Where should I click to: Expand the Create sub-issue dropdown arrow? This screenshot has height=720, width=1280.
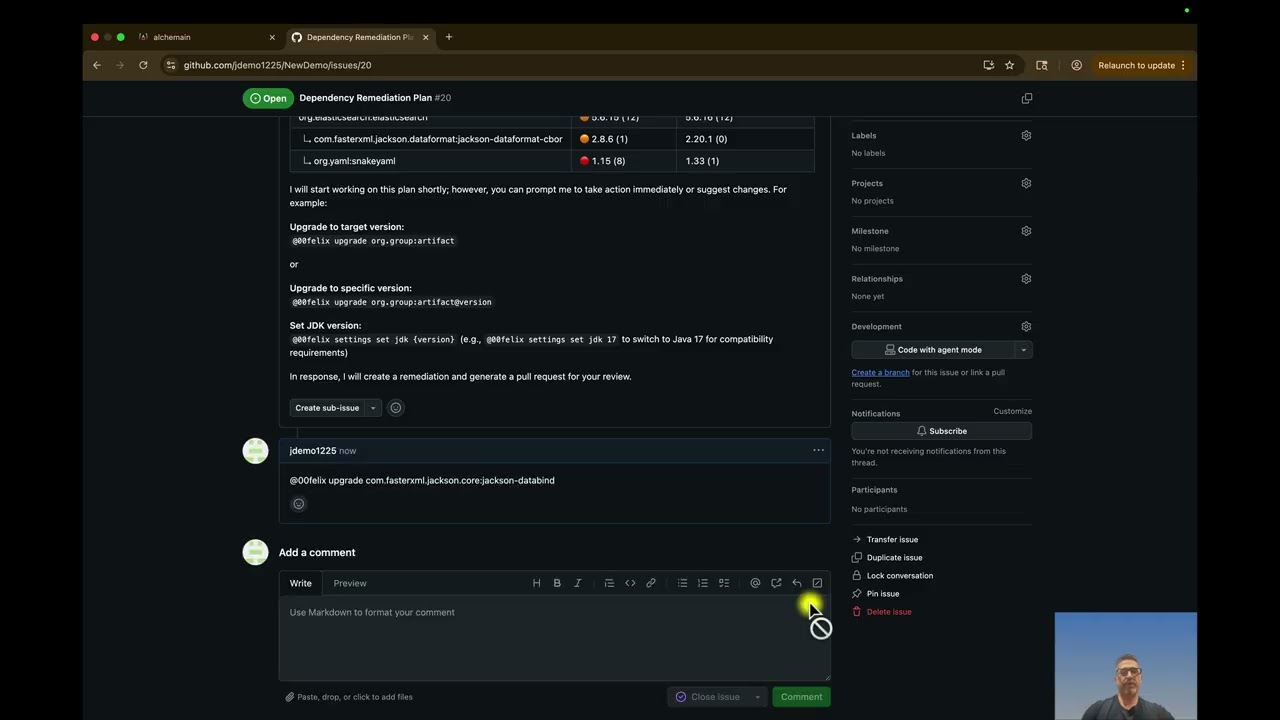373,408
